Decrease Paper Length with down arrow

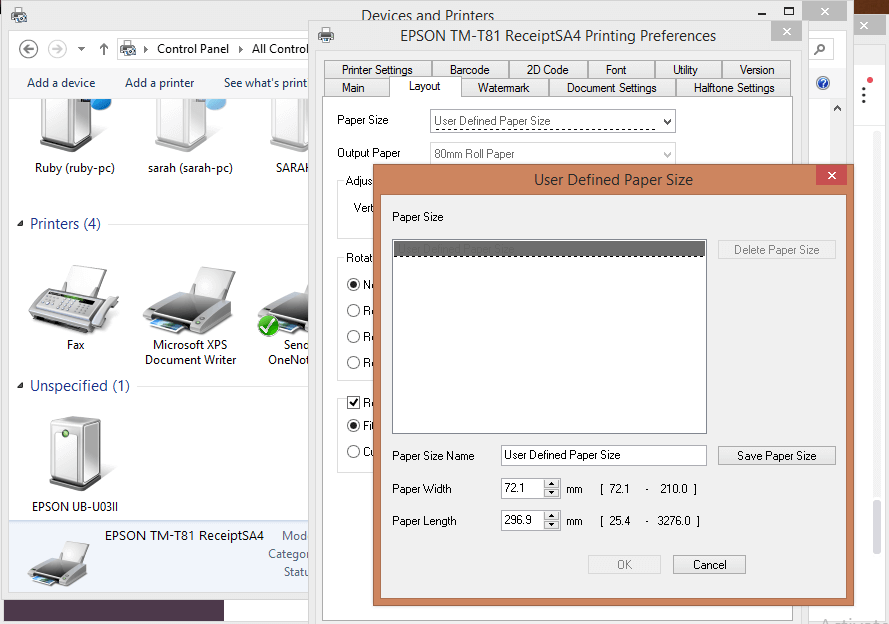click(551, 525)
